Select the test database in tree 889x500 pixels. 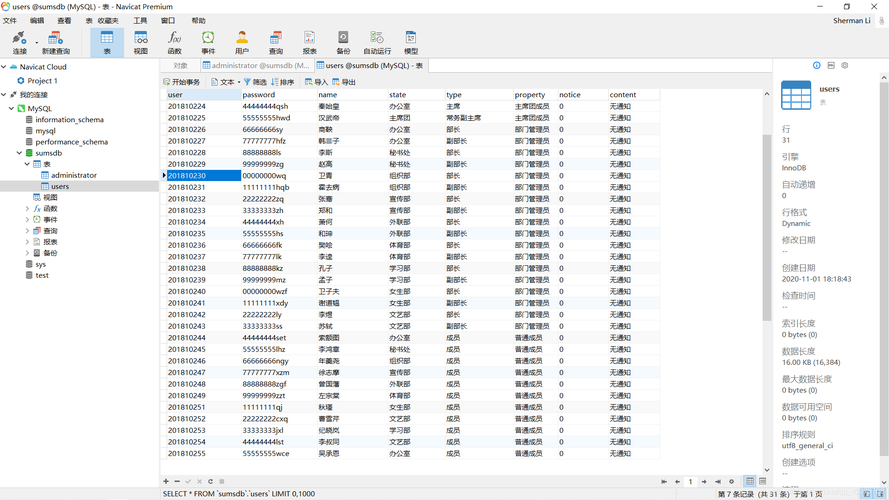point(42,275)
